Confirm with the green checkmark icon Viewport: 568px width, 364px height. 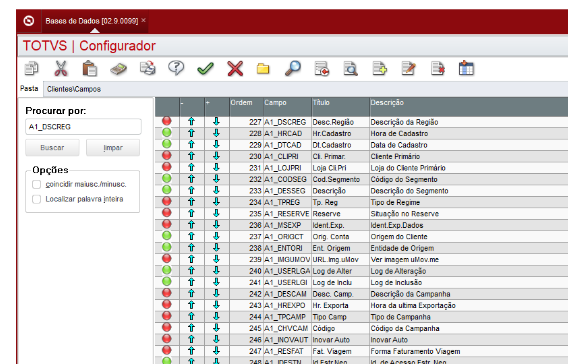205,68
